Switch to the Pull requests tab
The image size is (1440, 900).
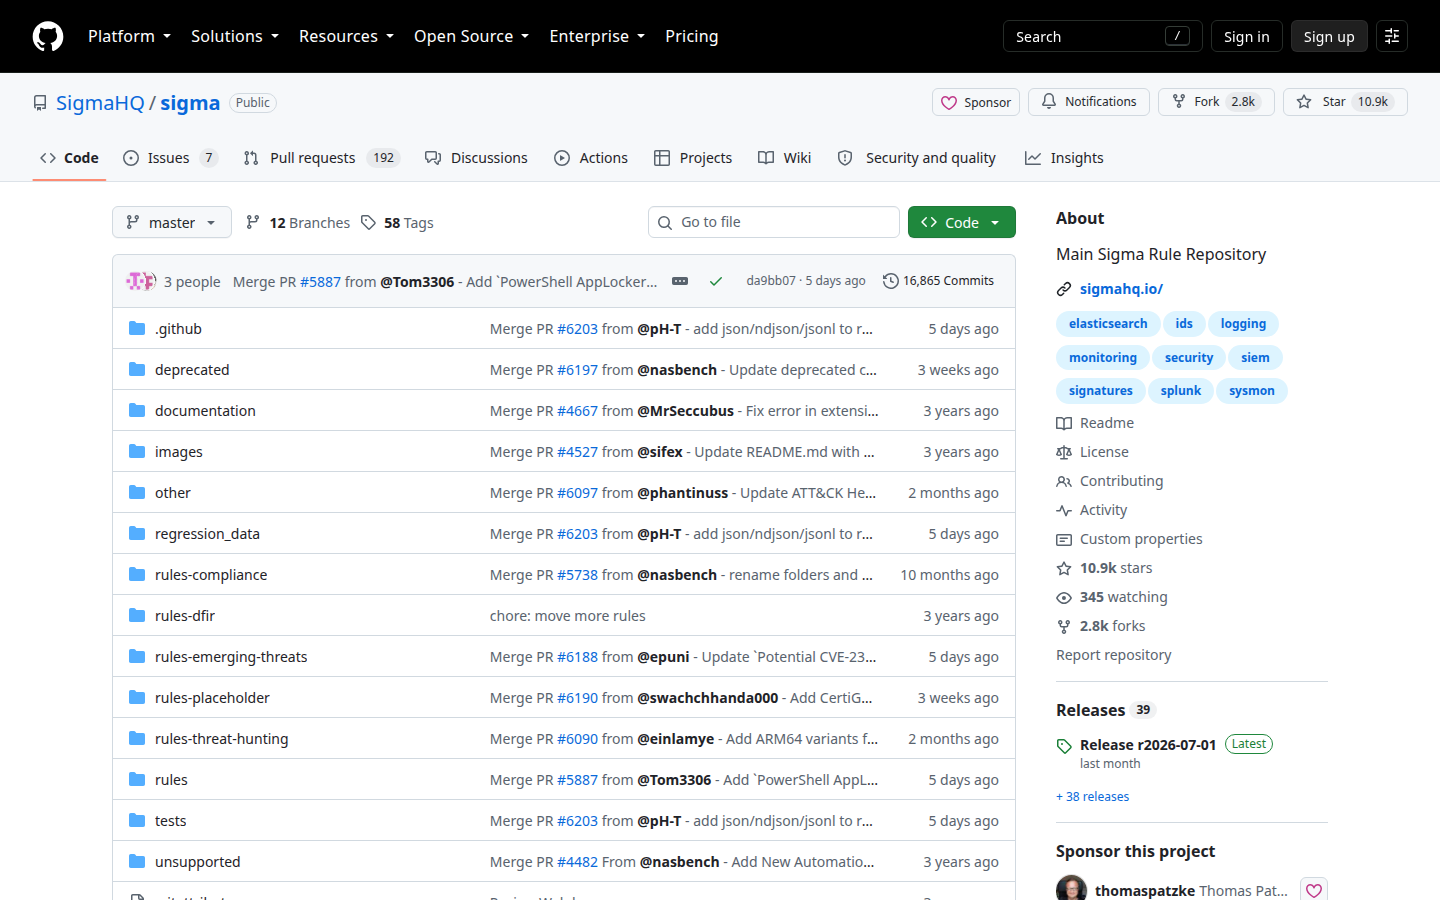point(321,158)
